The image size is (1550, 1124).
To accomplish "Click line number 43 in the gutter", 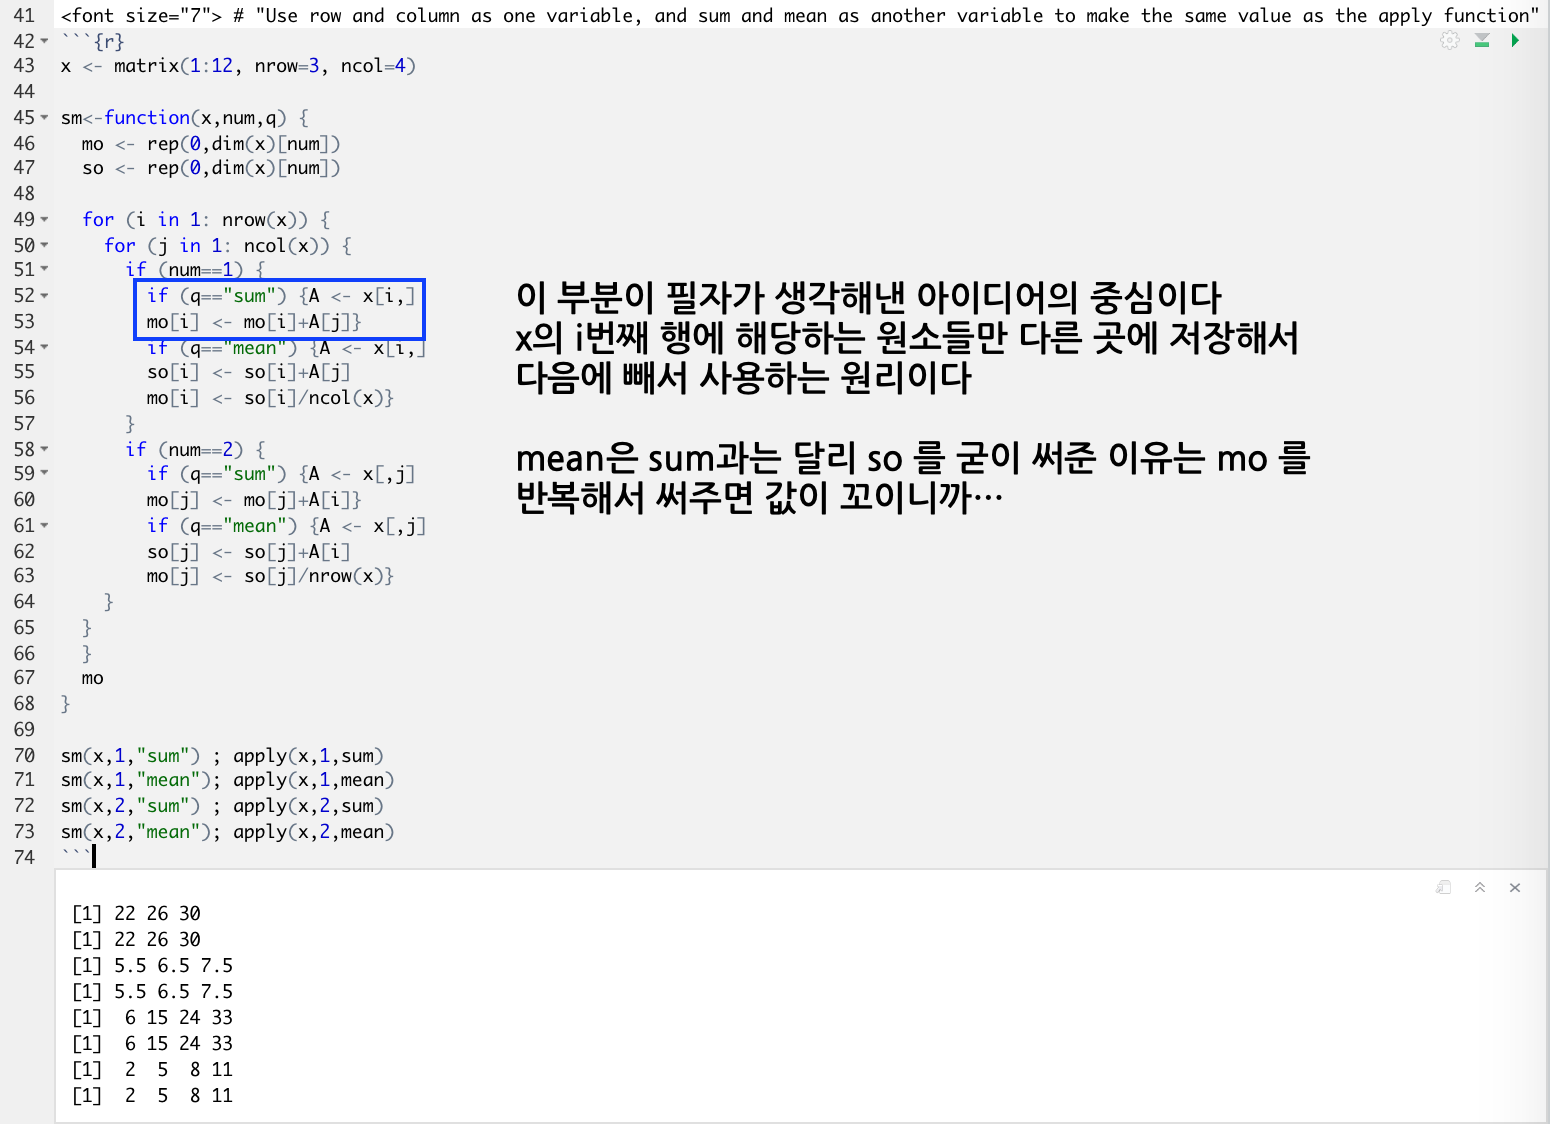I will coord(24,66).
